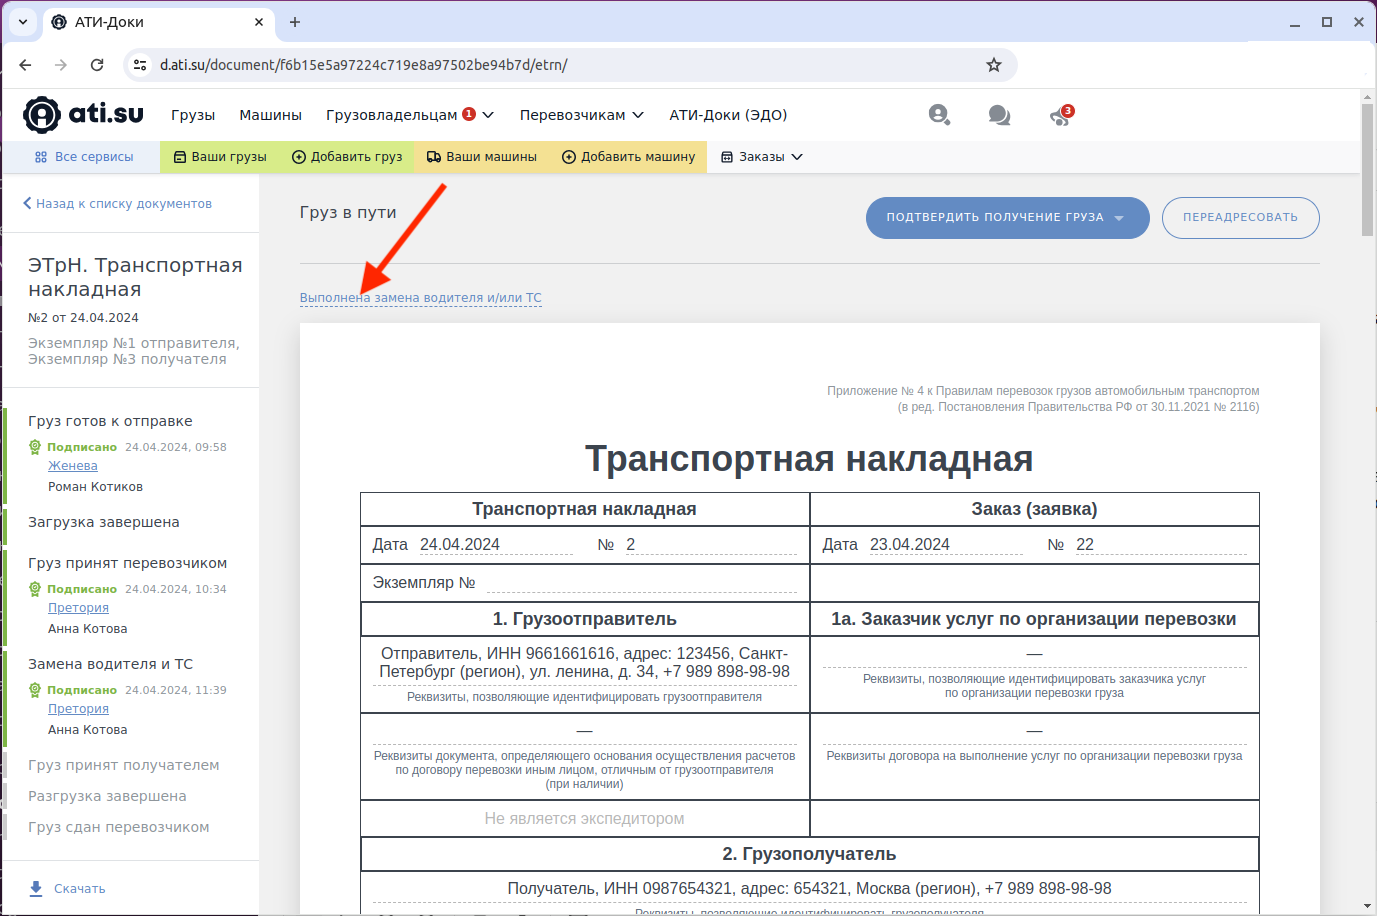Click the download icon beside Скачать
Viewport: 1377px width, 916px height.
click(36, 888)
